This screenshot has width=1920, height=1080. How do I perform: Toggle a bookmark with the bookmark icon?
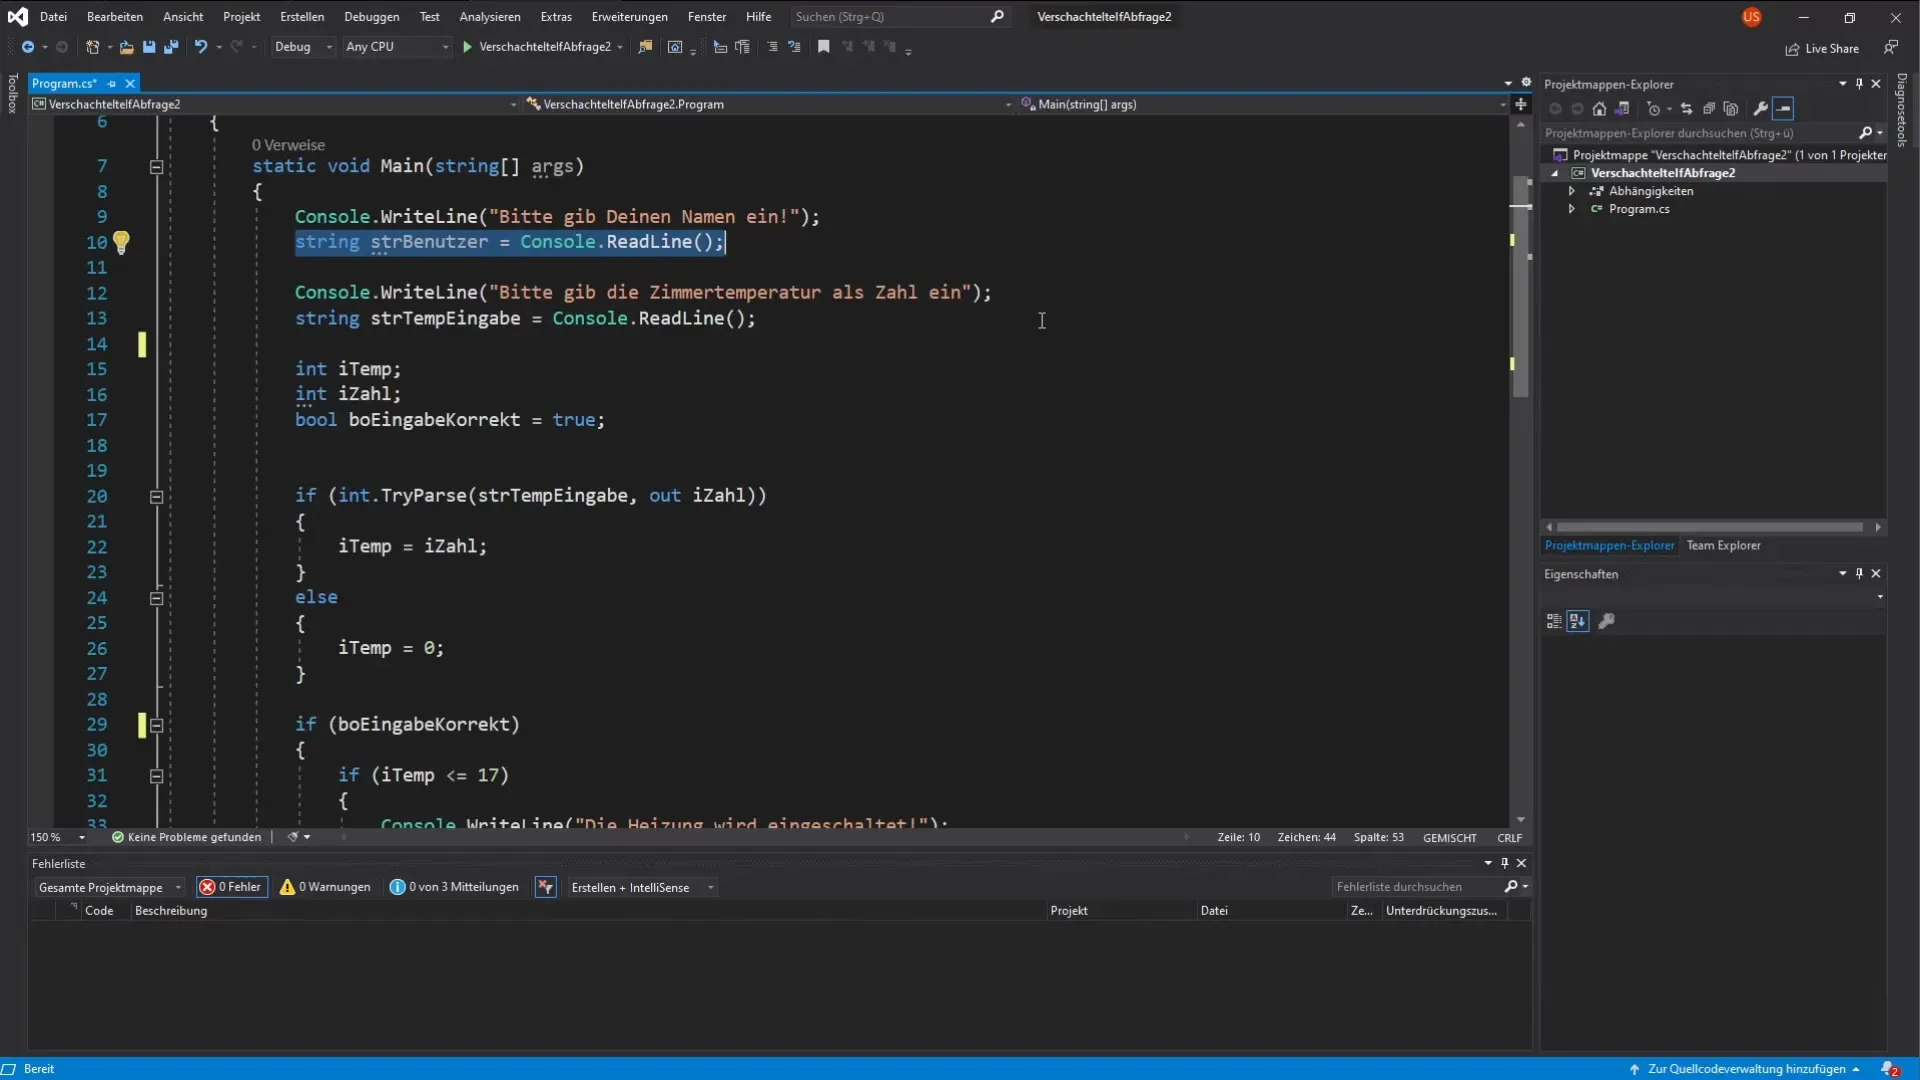824,47
